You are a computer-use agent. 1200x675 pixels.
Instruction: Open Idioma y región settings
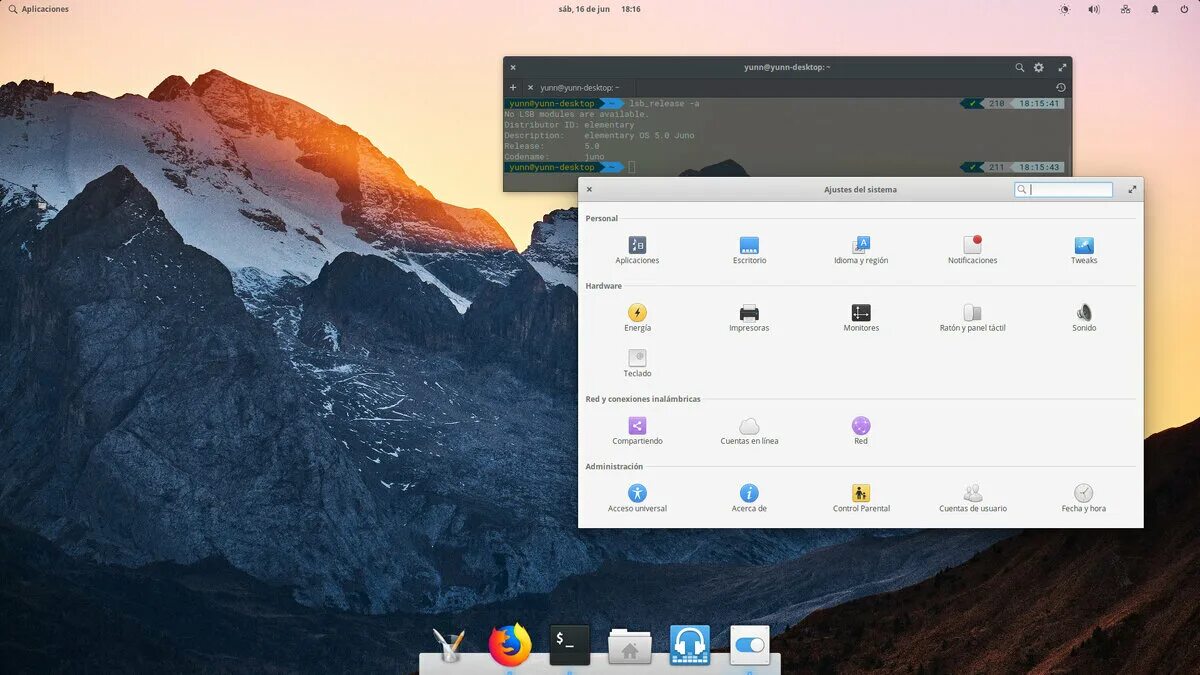tap(860, 246)
